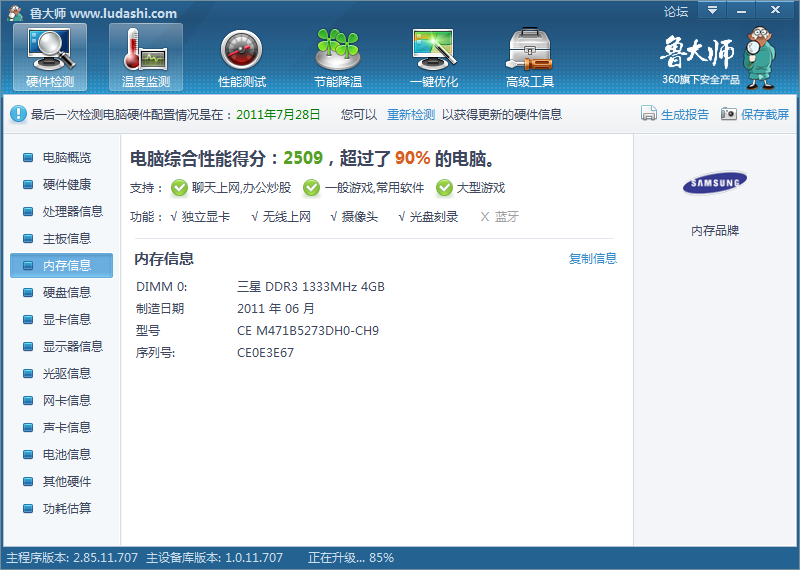The image size is (800, 570).
Task: Open 硬件检测 hardware detection tool
Action: (50, 57)
